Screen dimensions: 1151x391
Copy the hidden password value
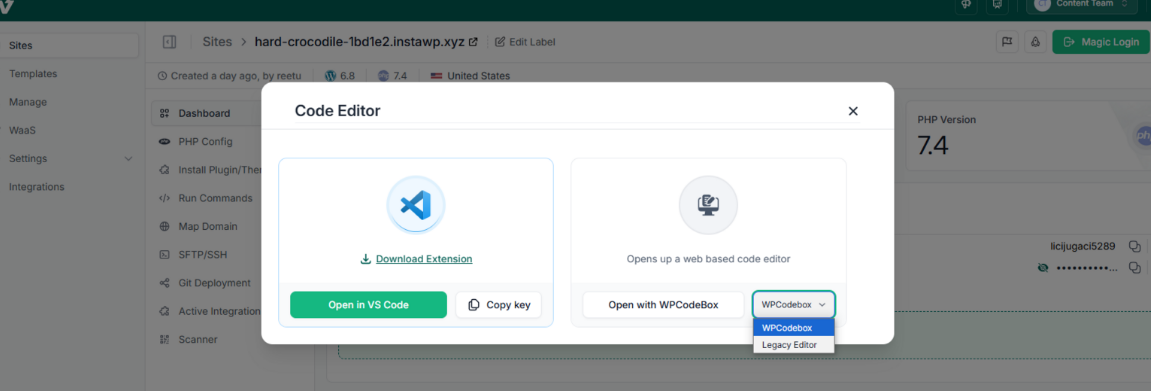pos(1134,267)
